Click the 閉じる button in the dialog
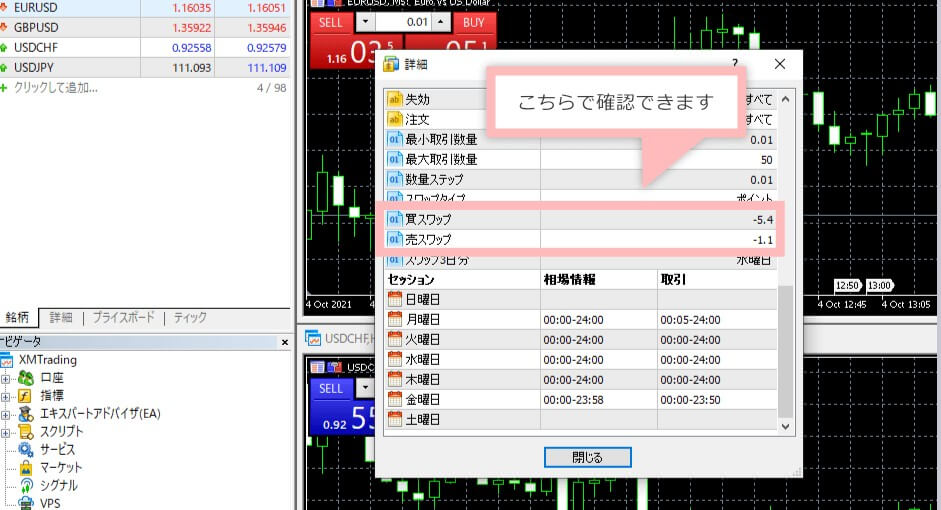Viewport: 941px width, 510px height. [x=588, y=457]
